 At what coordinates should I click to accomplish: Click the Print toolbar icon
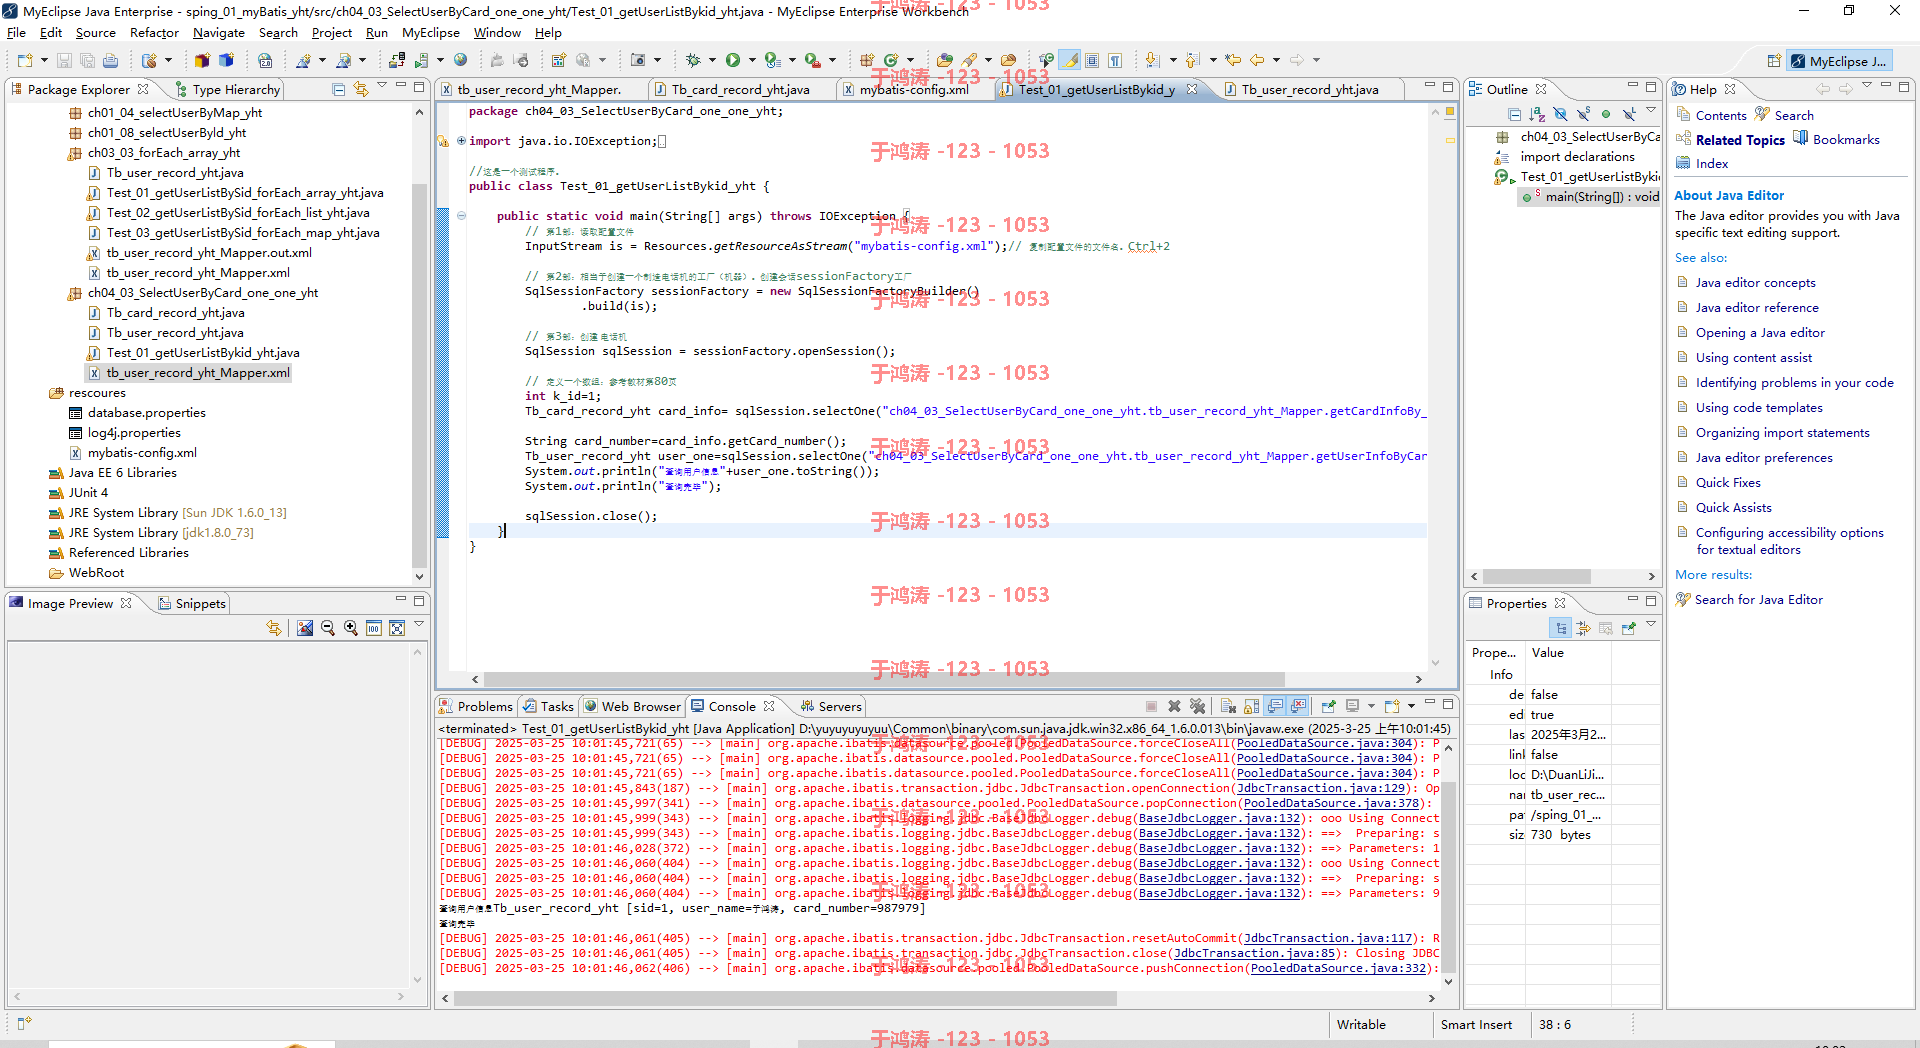coord(110,60)
